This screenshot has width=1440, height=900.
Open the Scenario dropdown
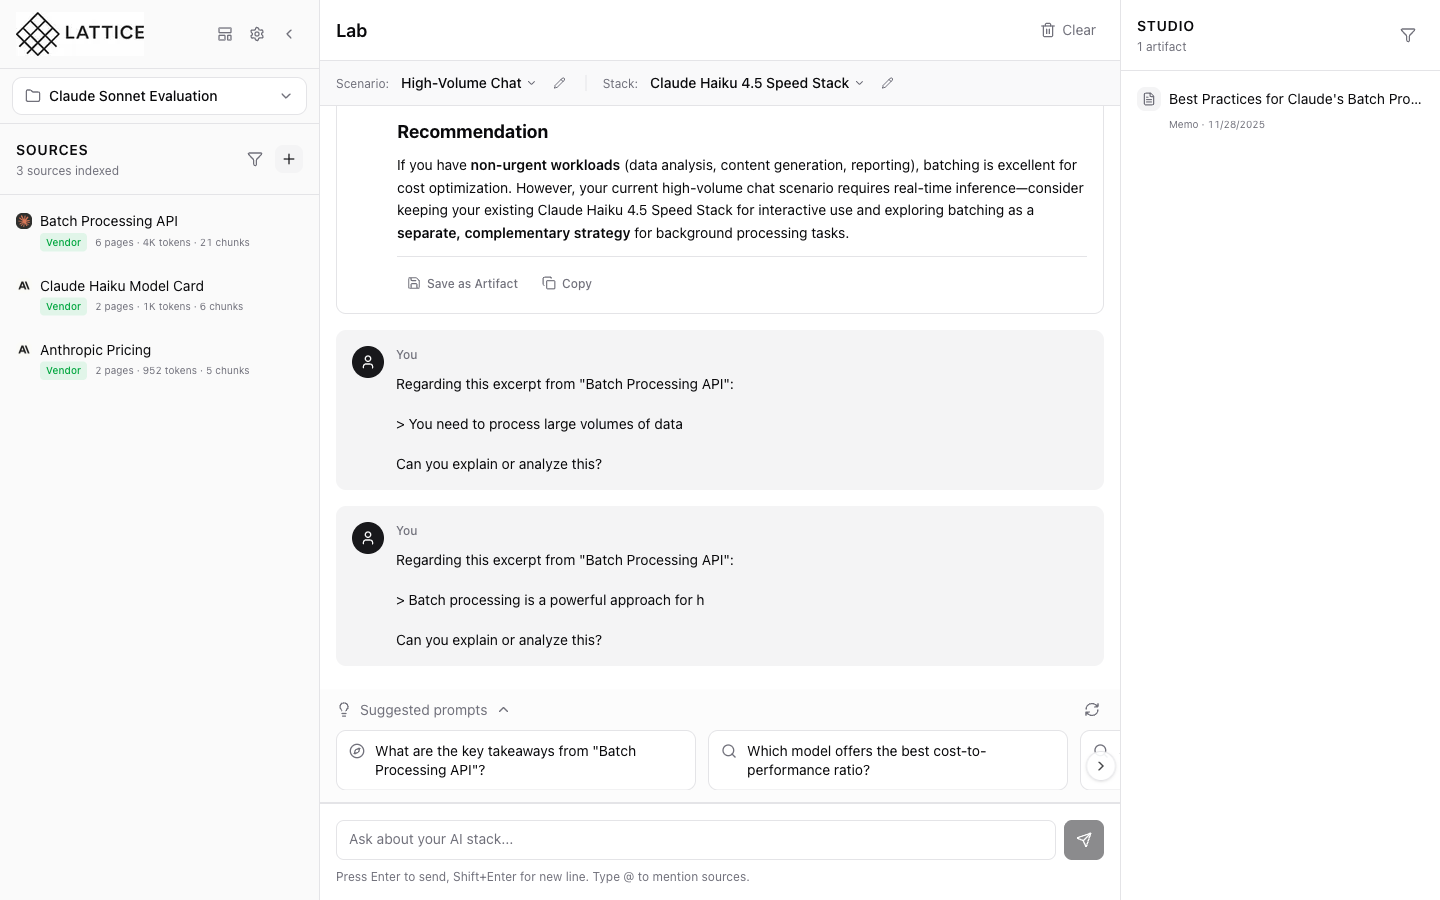point(468,83)
